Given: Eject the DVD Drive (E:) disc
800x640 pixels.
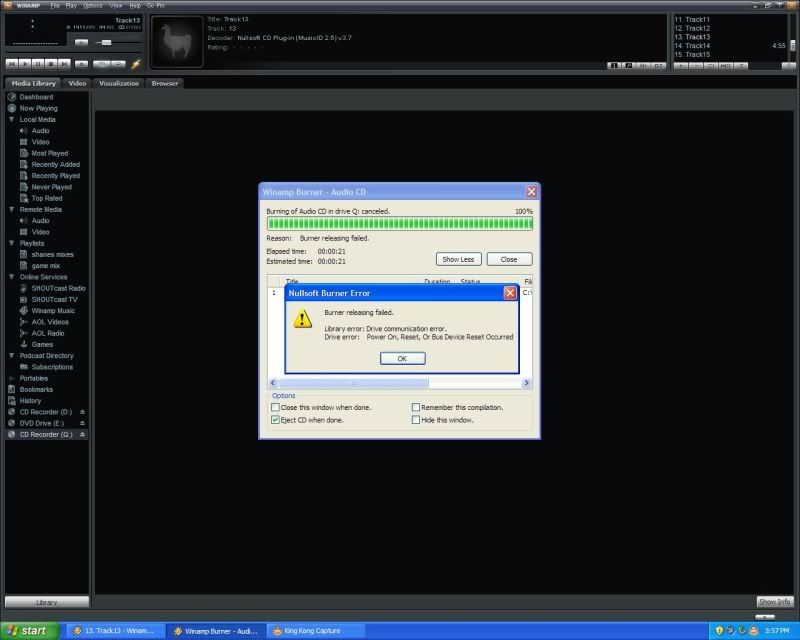Looking at the screenshot, I should pos(83,423).
